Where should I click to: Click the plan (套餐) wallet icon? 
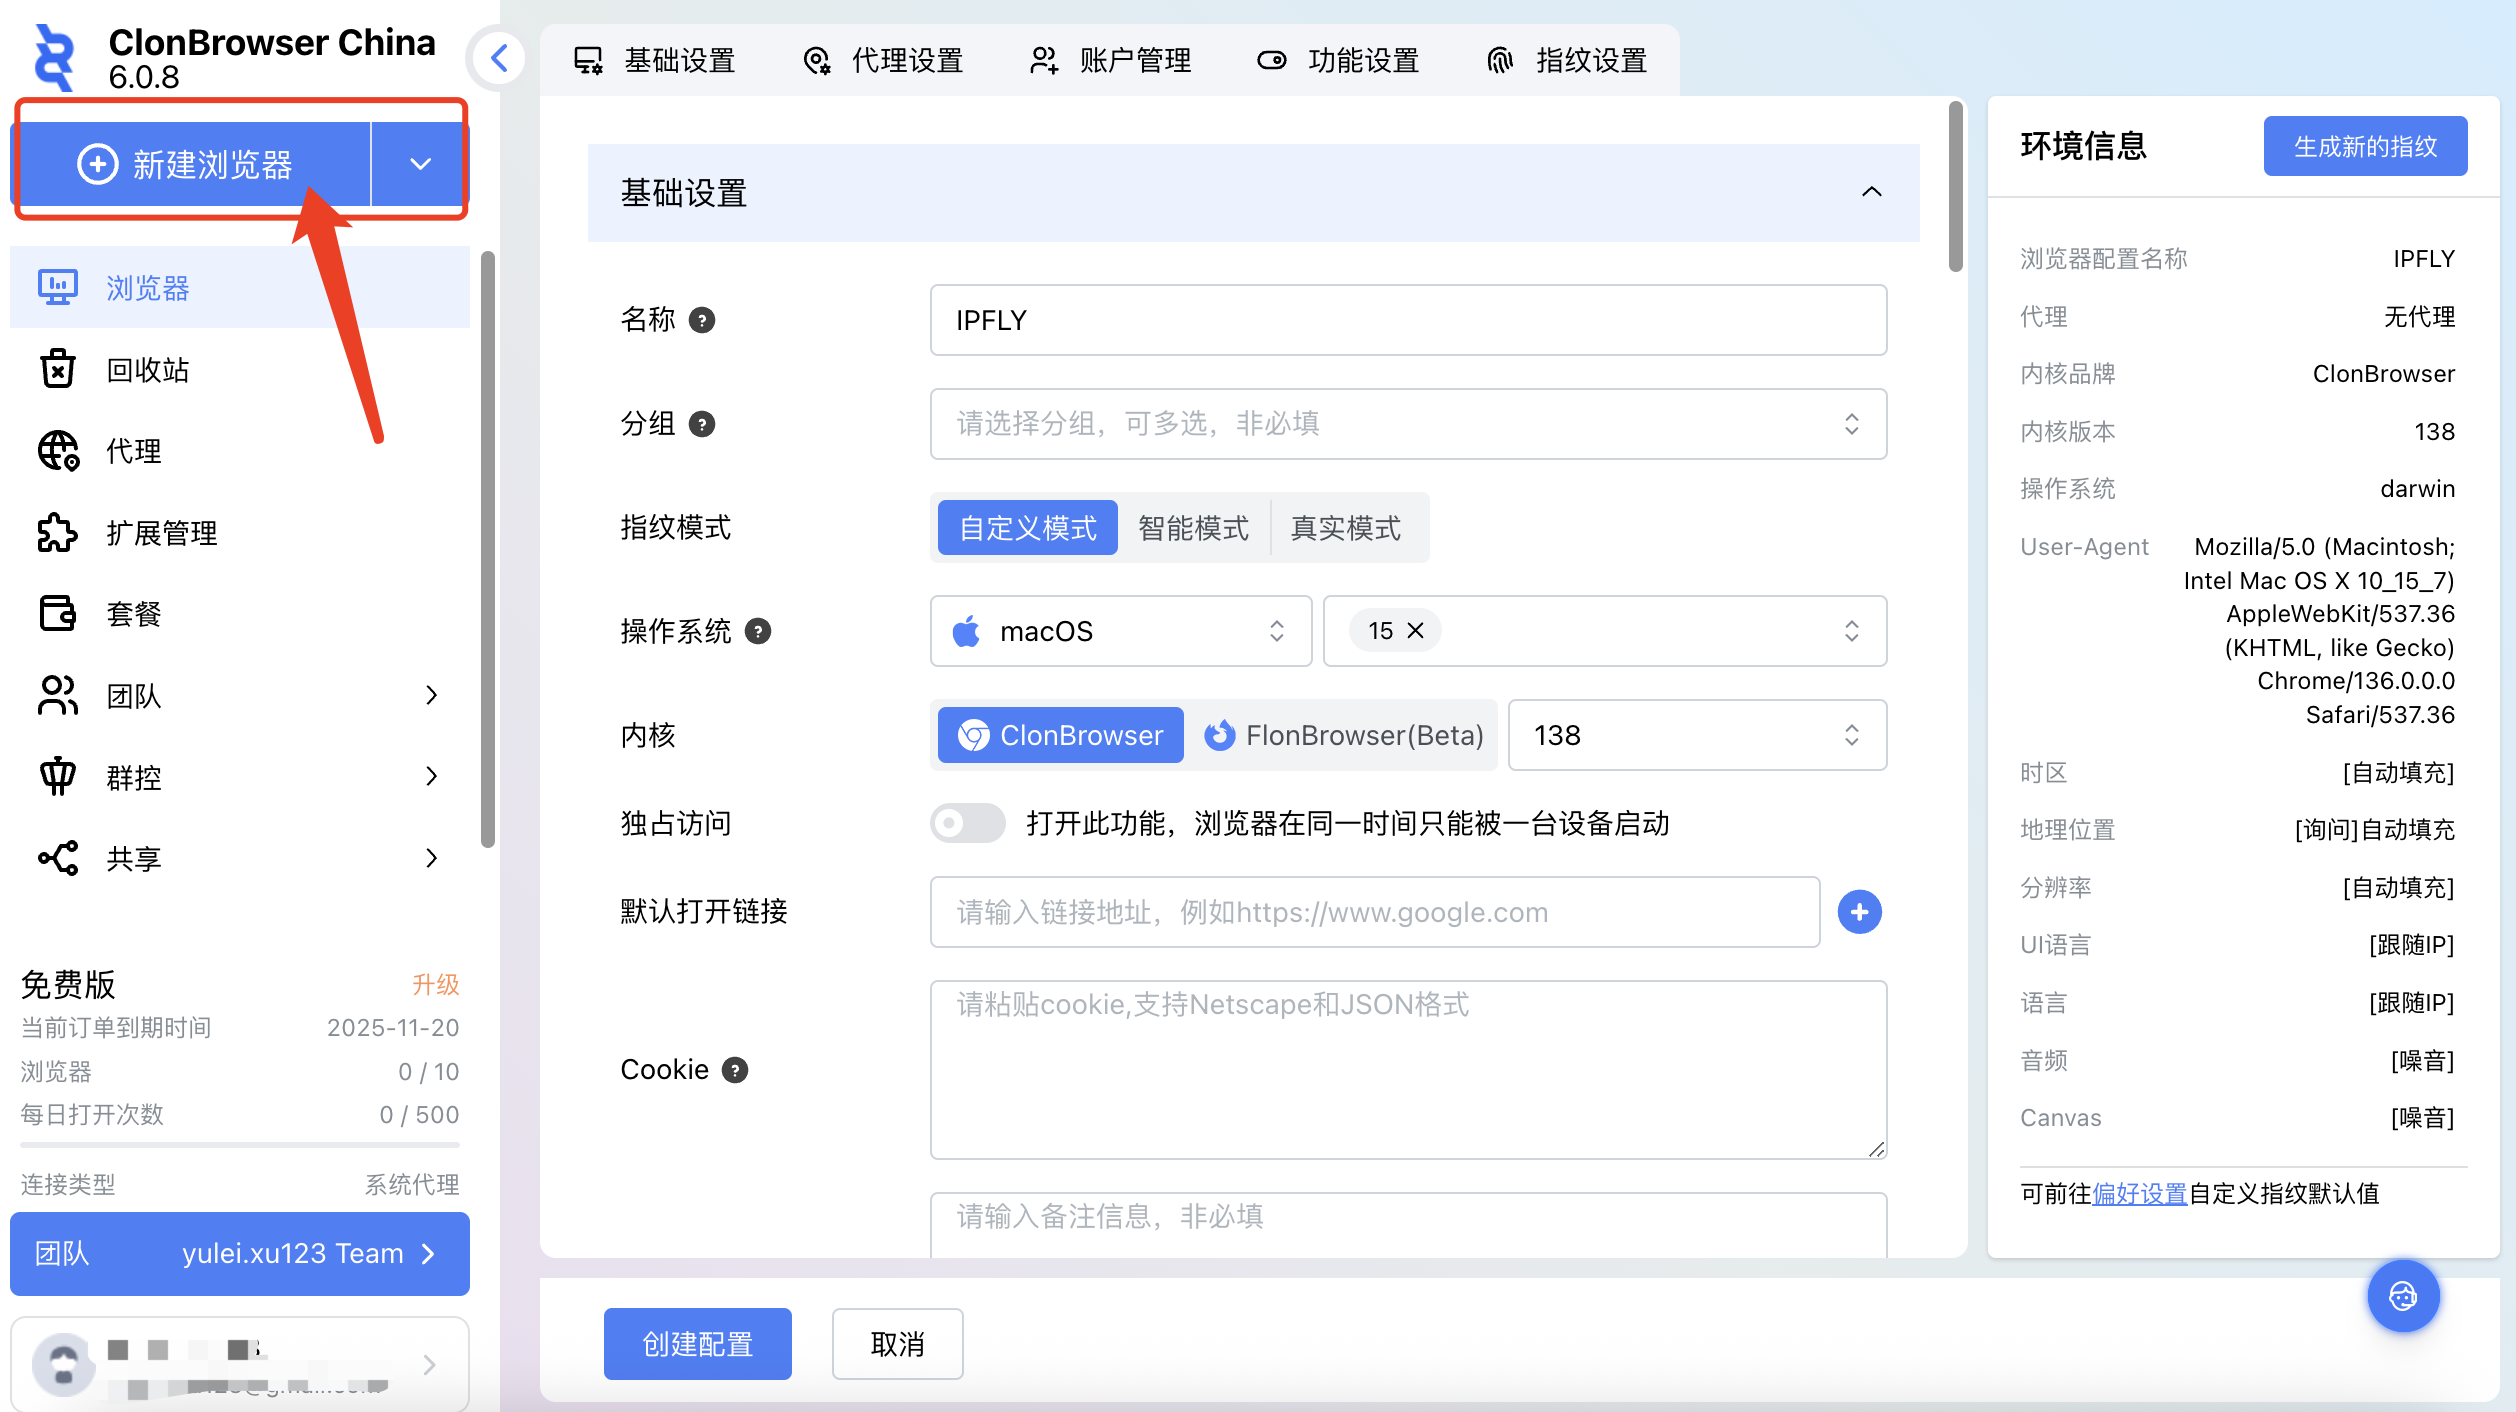[58, 614]
